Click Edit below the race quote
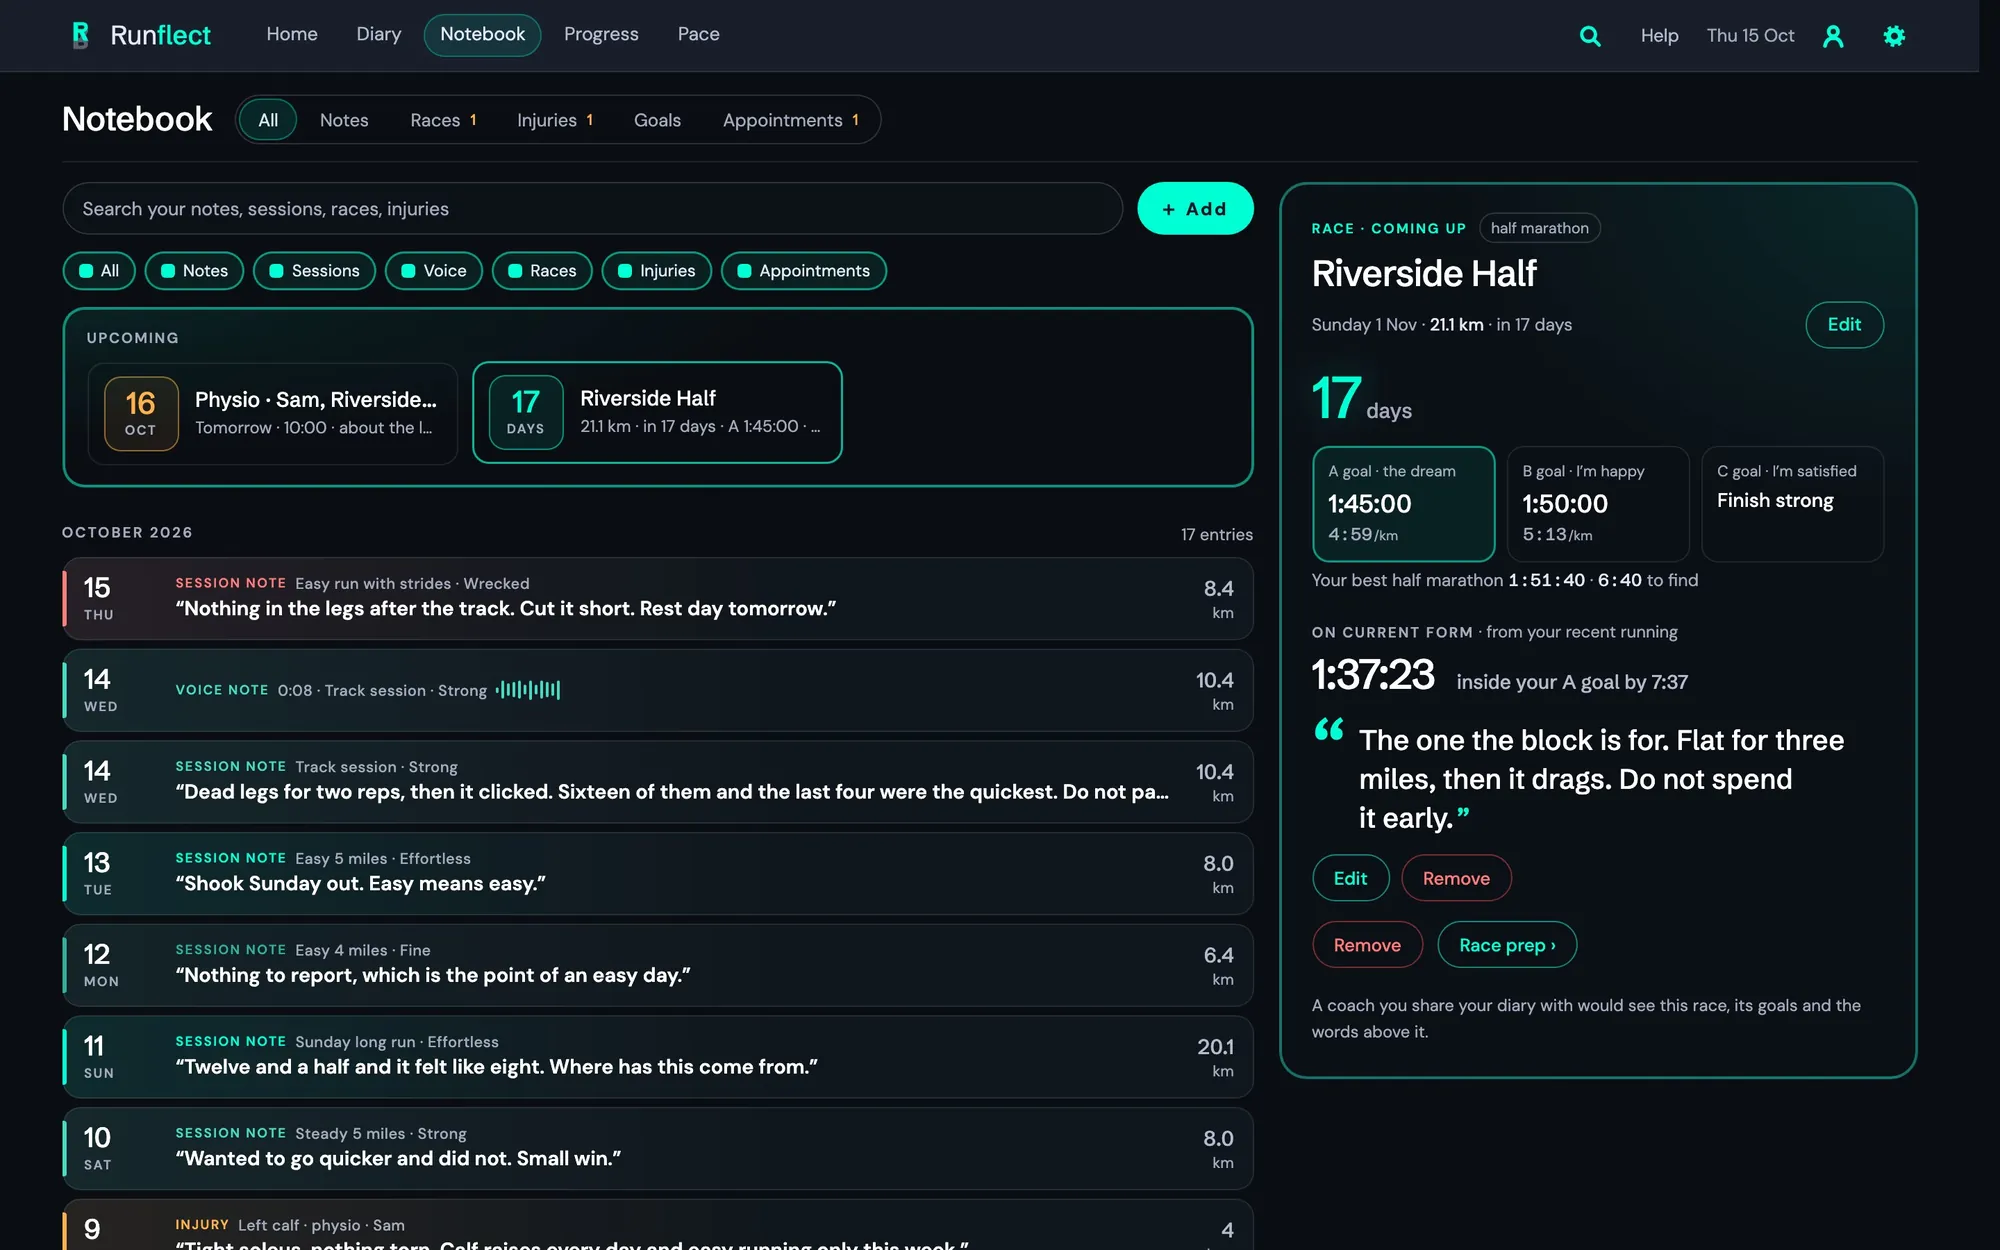The height and width of the screenshot is (1250, 2000). tap(1350, 878)
